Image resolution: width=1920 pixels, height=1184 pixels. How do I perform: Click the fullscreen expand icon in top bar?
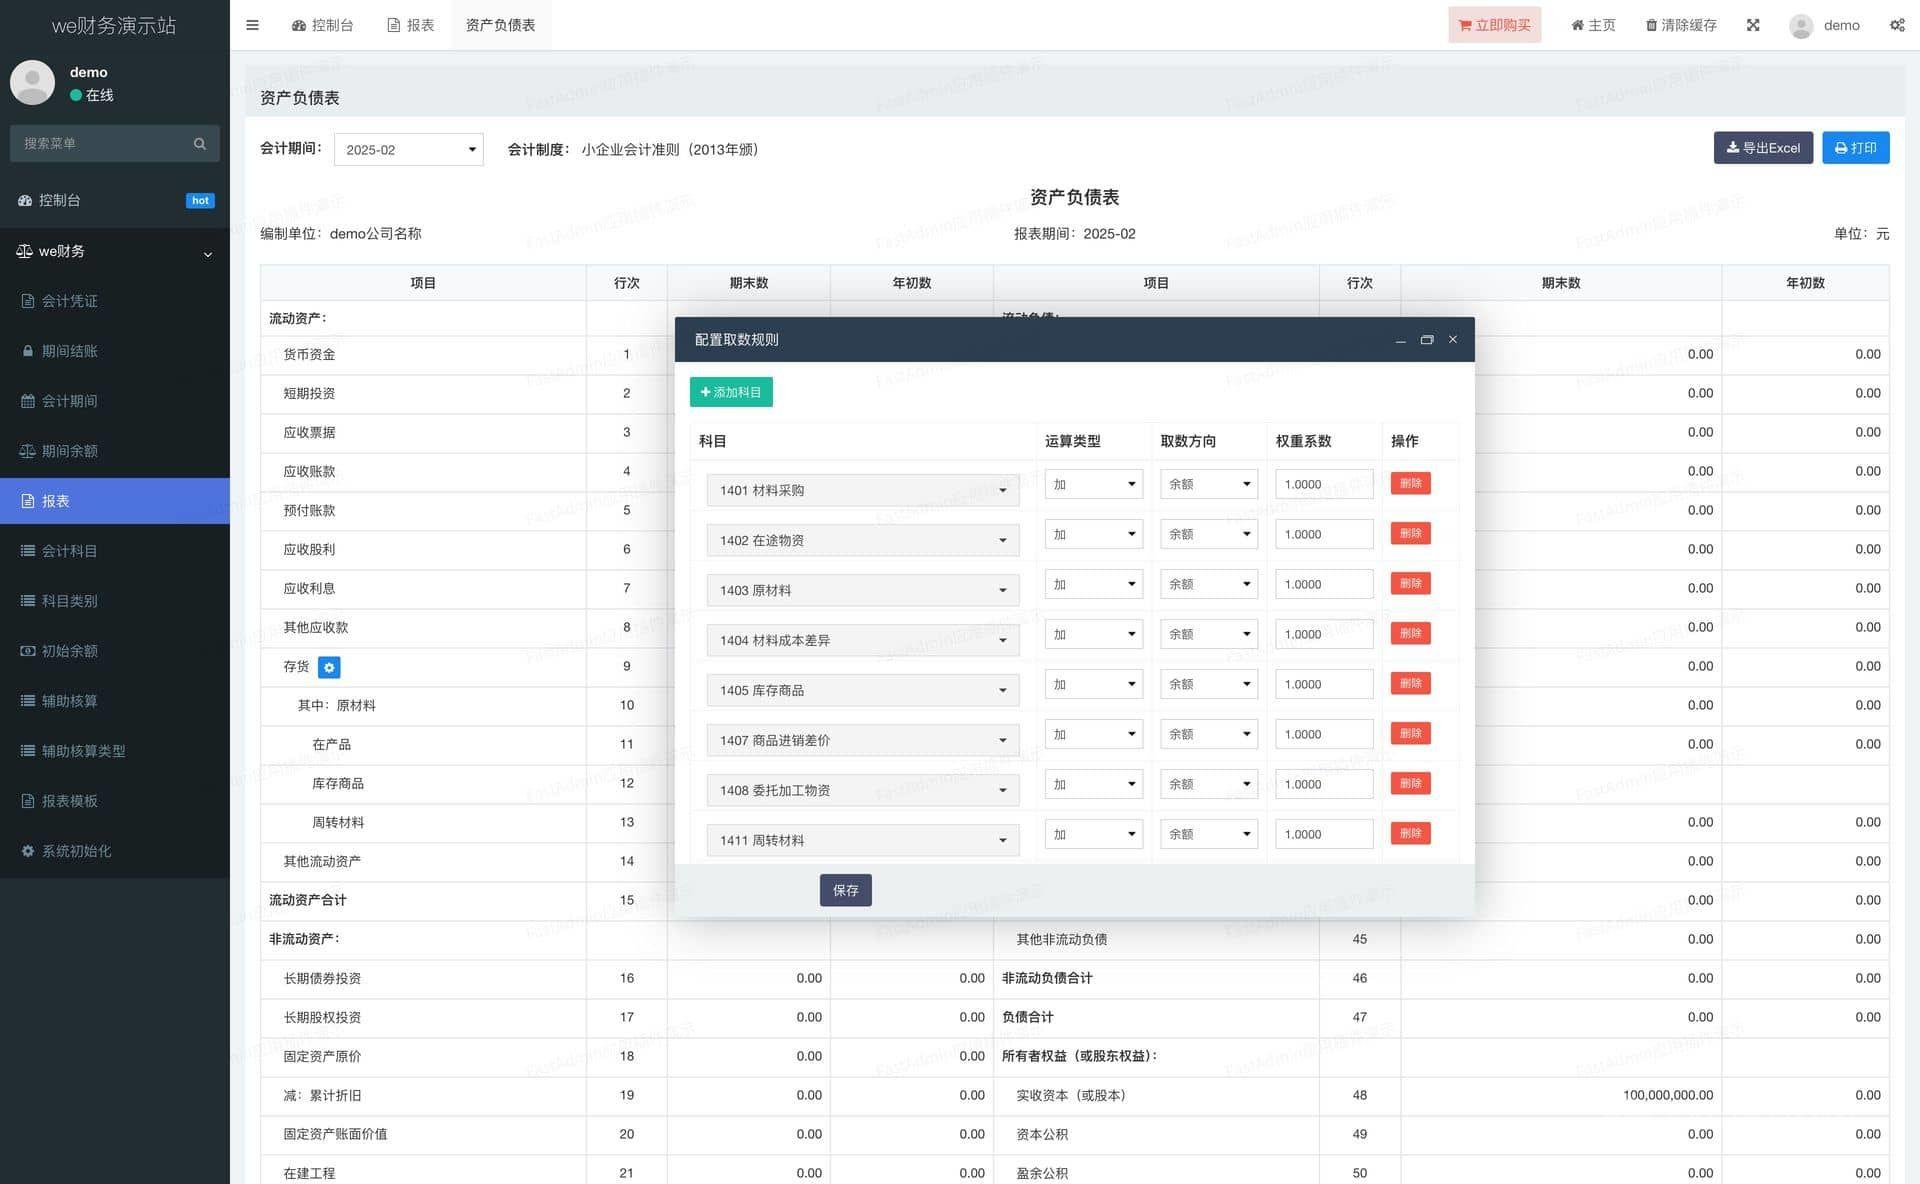pos(1753,25)
